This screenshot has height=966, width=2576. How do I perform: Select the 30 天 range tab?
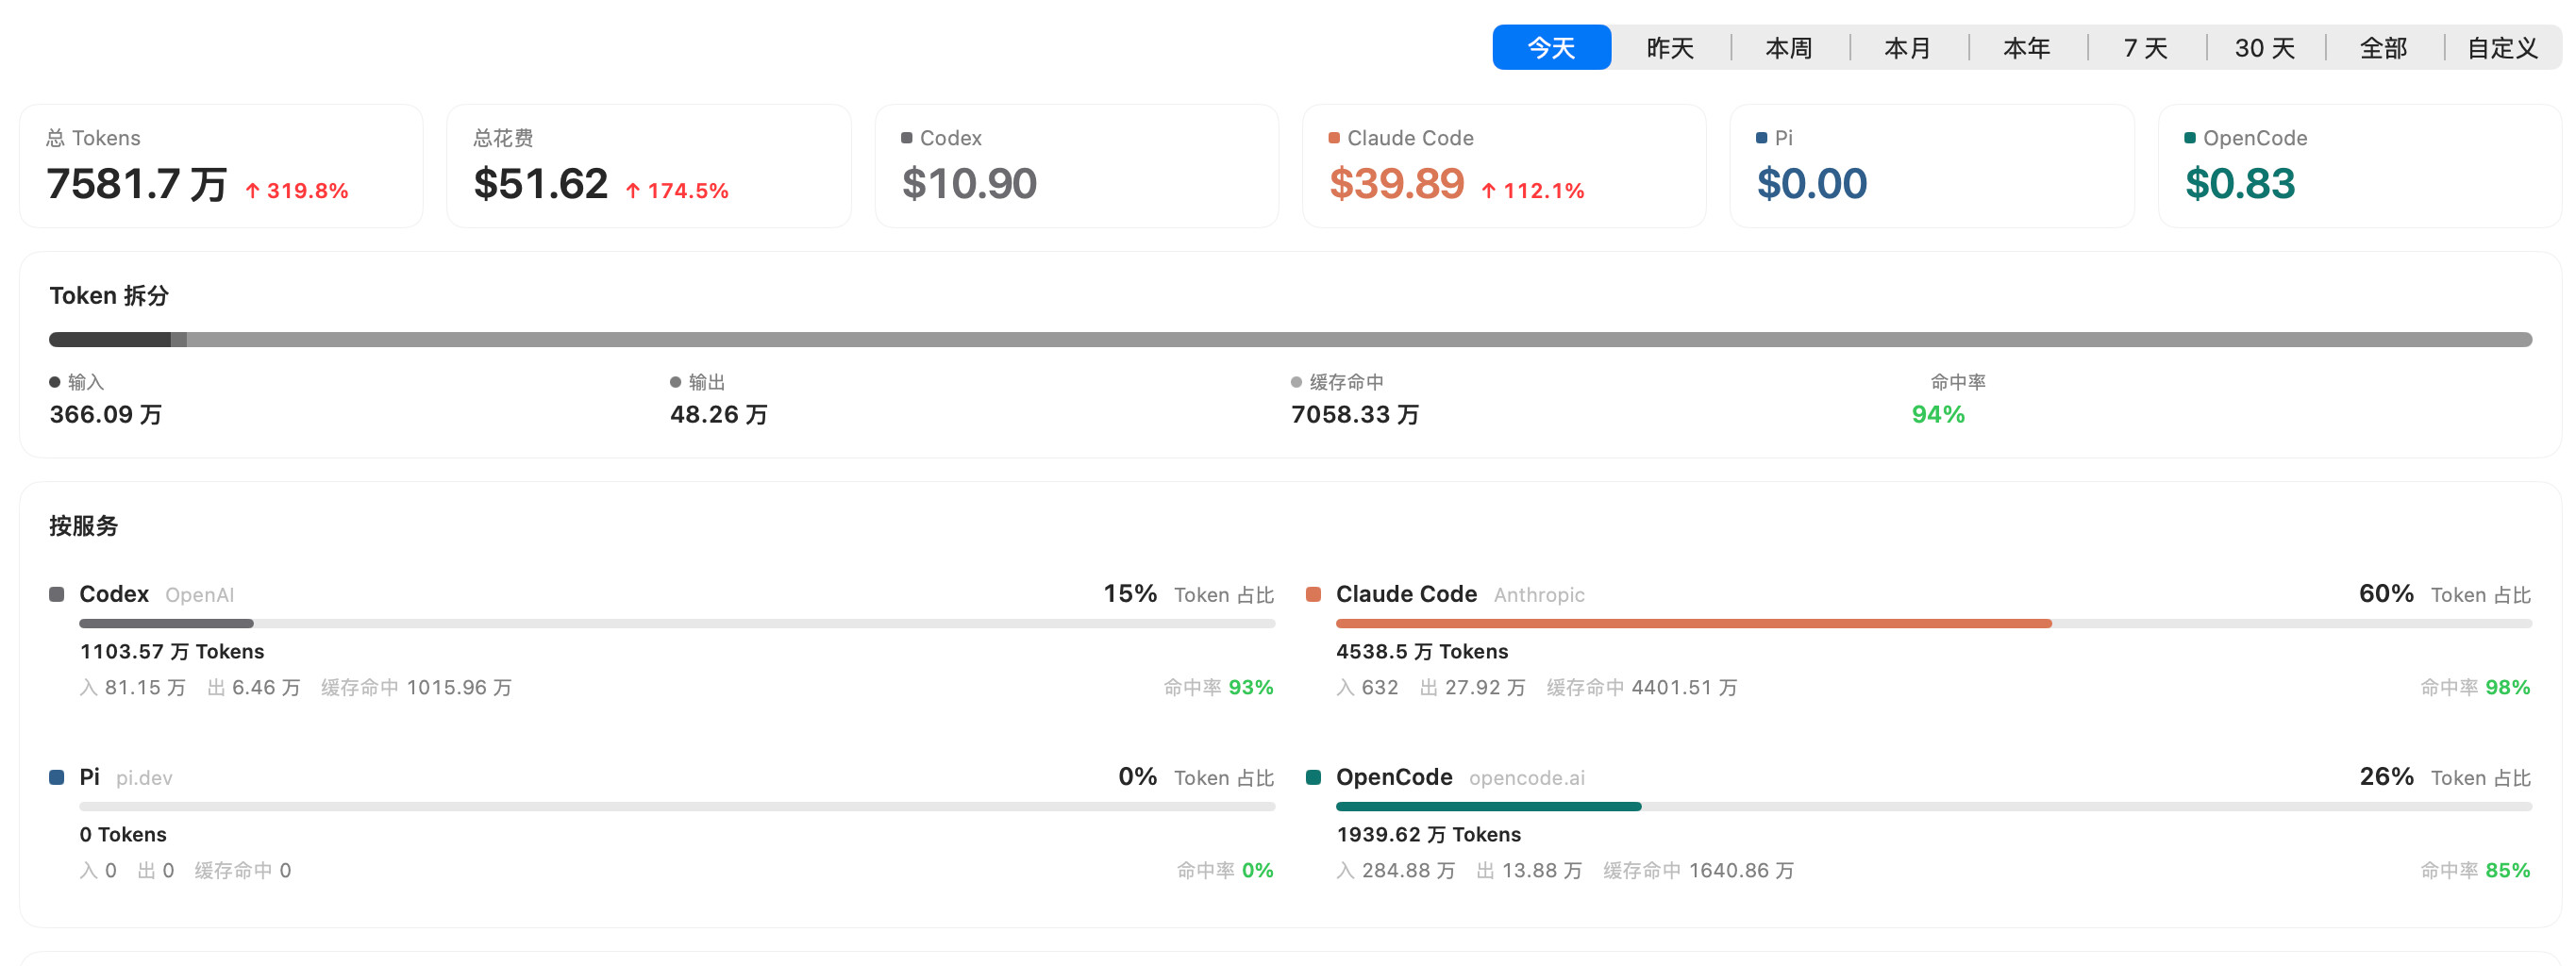(x=2265, y=47)
